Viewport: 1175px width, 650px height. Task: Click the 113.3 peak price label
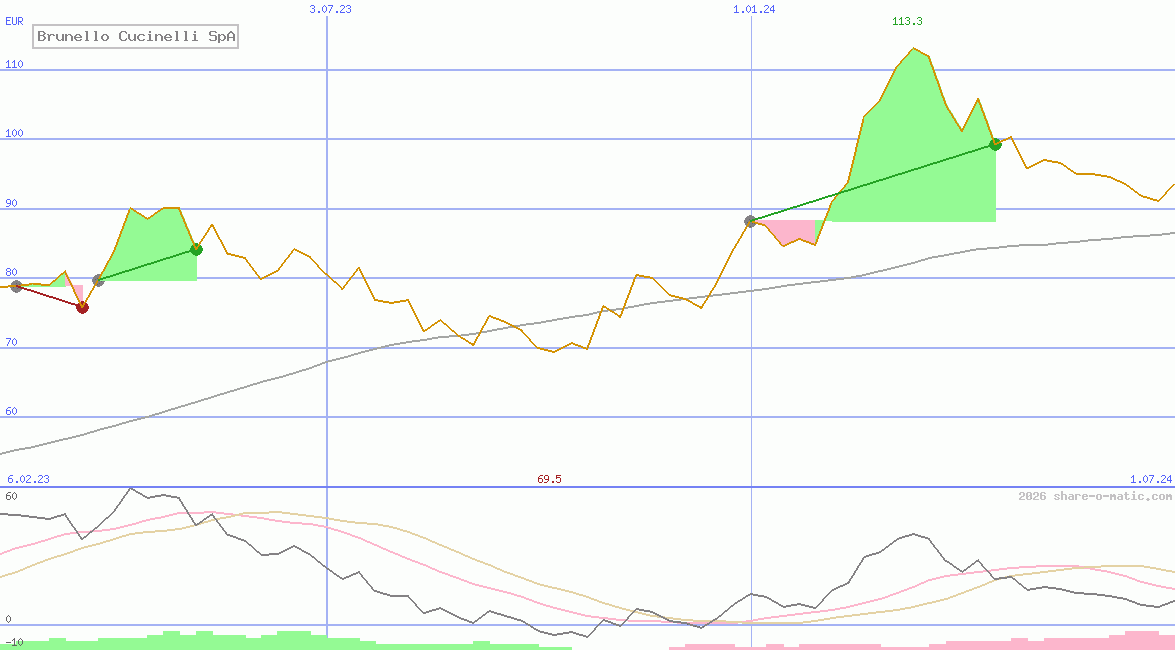(907, 22)
